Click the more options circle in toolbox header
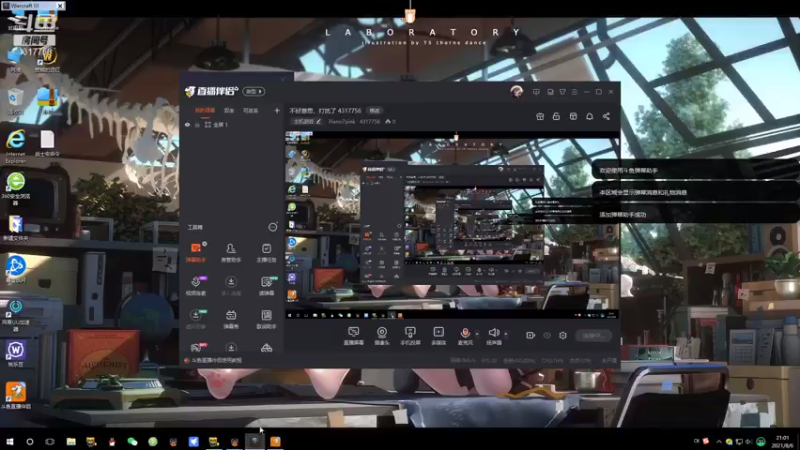The image size is (800, 450). tap(272, 227)
